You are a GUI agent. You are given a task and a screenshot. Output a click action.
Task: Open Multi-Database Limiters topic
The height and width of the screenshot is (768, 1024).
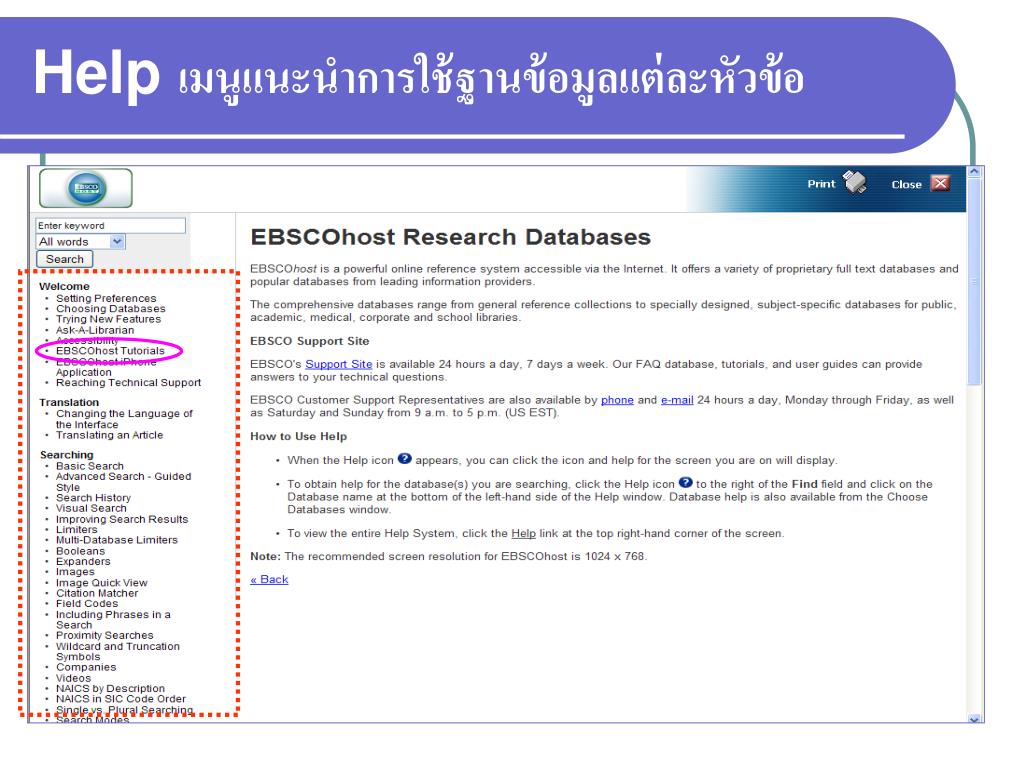click(117, 540)
